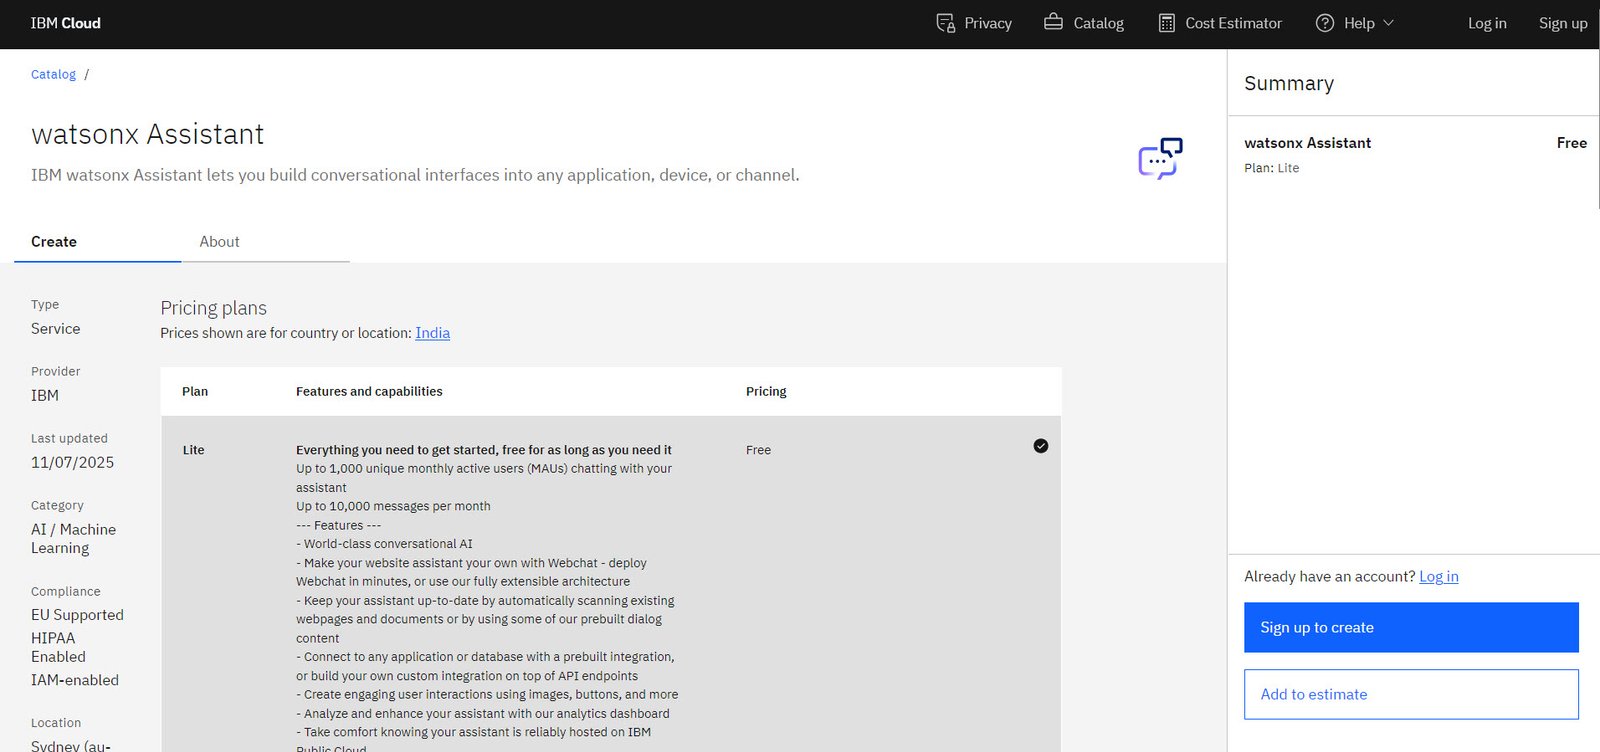Click the Catalog breadcrumb link
Screen dimensions: 1600x752
point(53,74)
